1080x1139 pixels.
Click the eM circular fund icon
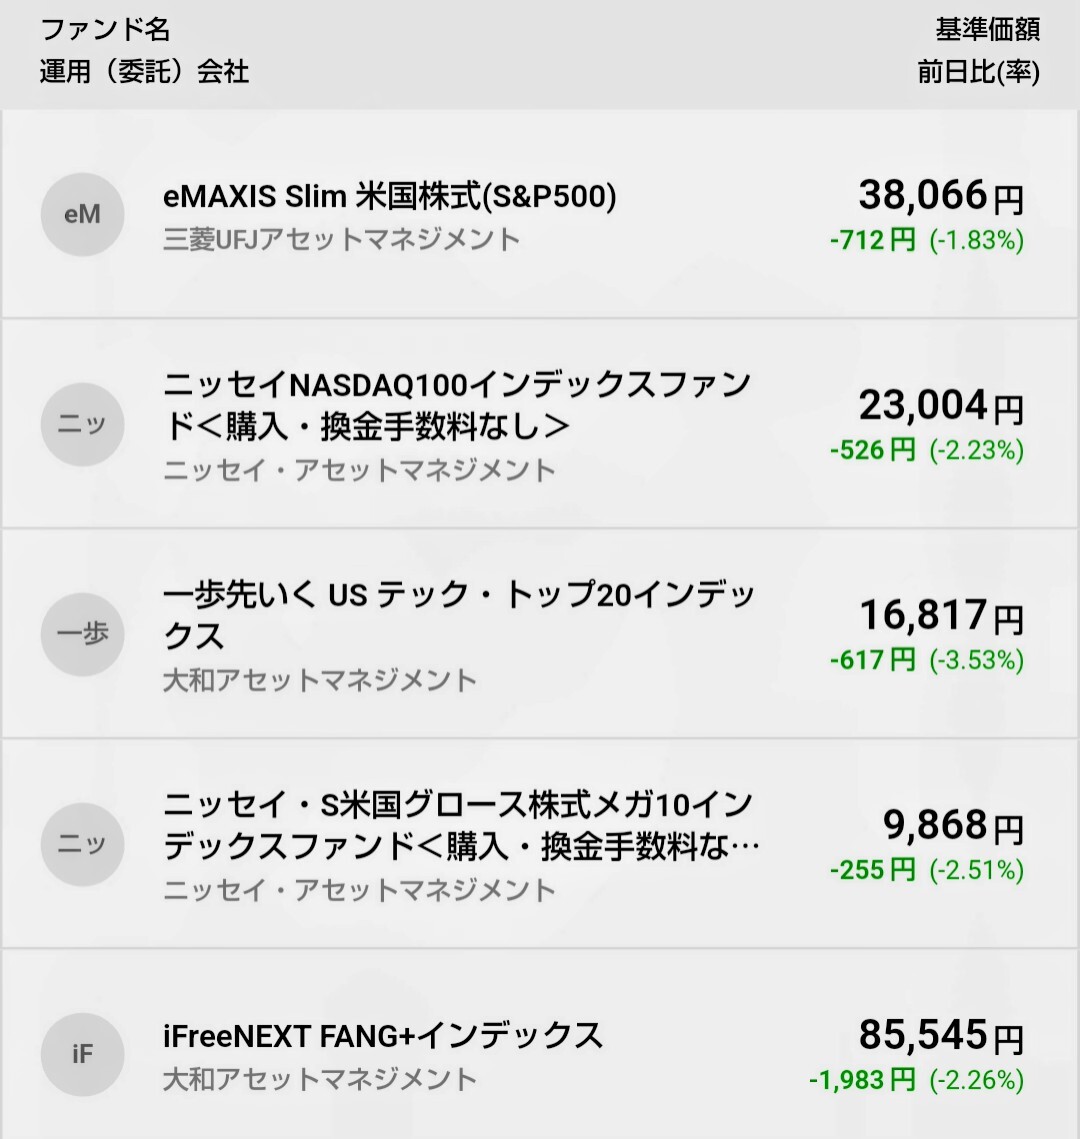(x=82, y=214)
